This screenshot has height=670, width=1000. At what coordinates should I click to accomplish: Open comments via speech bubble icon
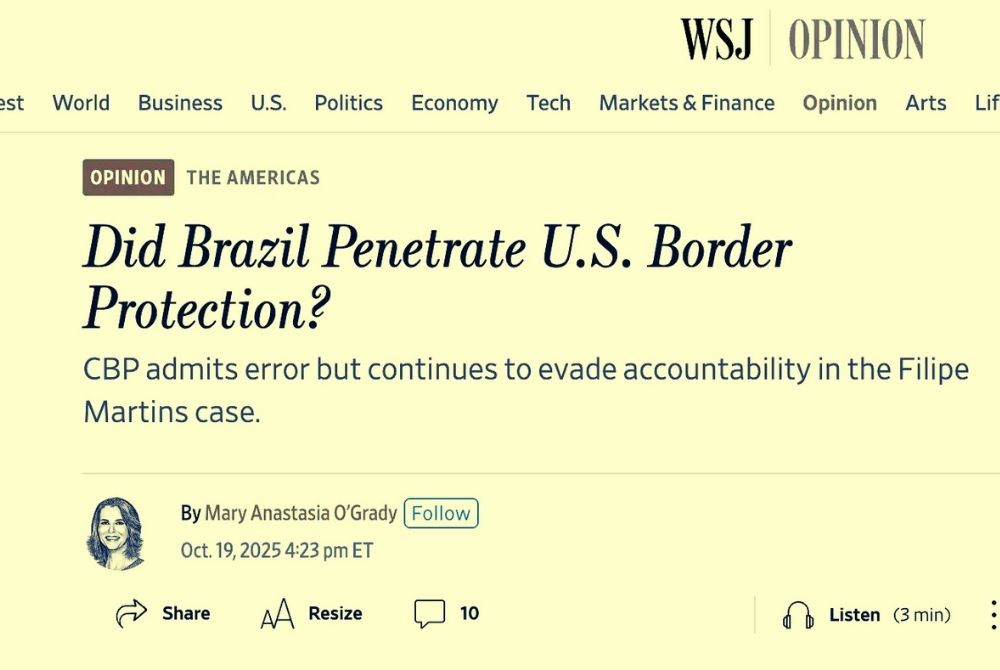[x=429, y=613]
